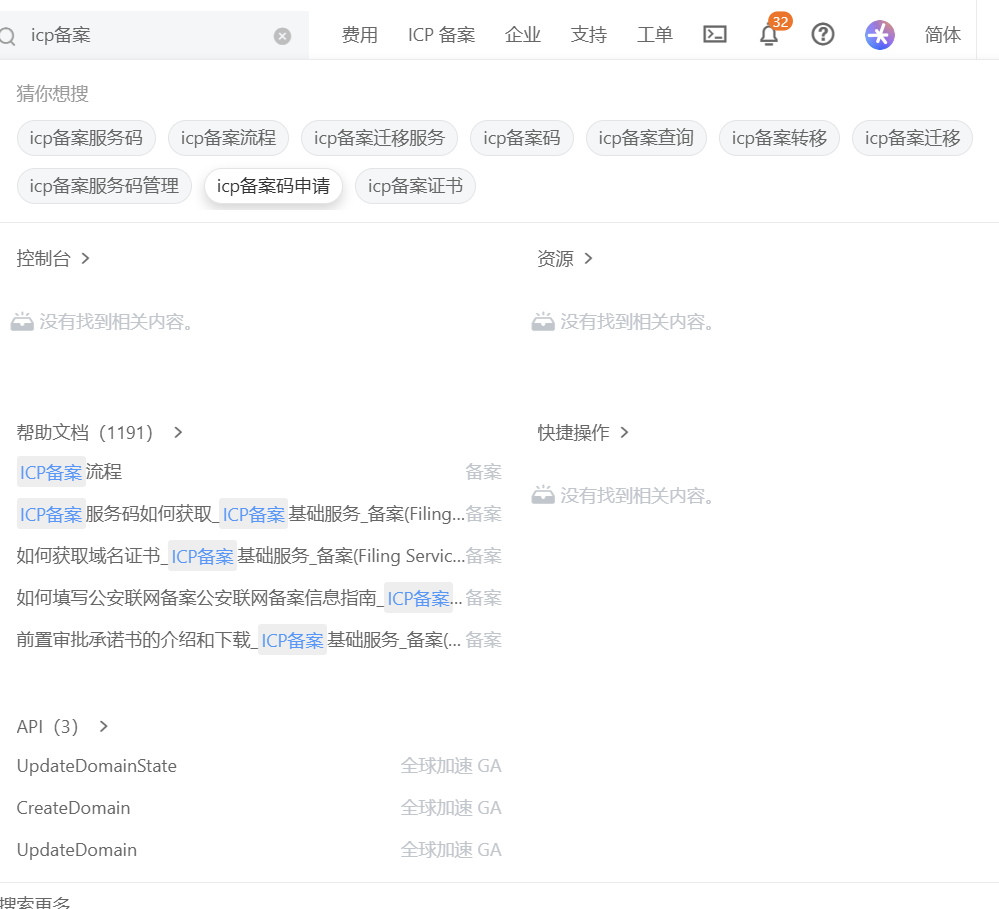Open the ICP 备案 top menu item
Screen dimensions: 999x909
(x=441, y=35)
